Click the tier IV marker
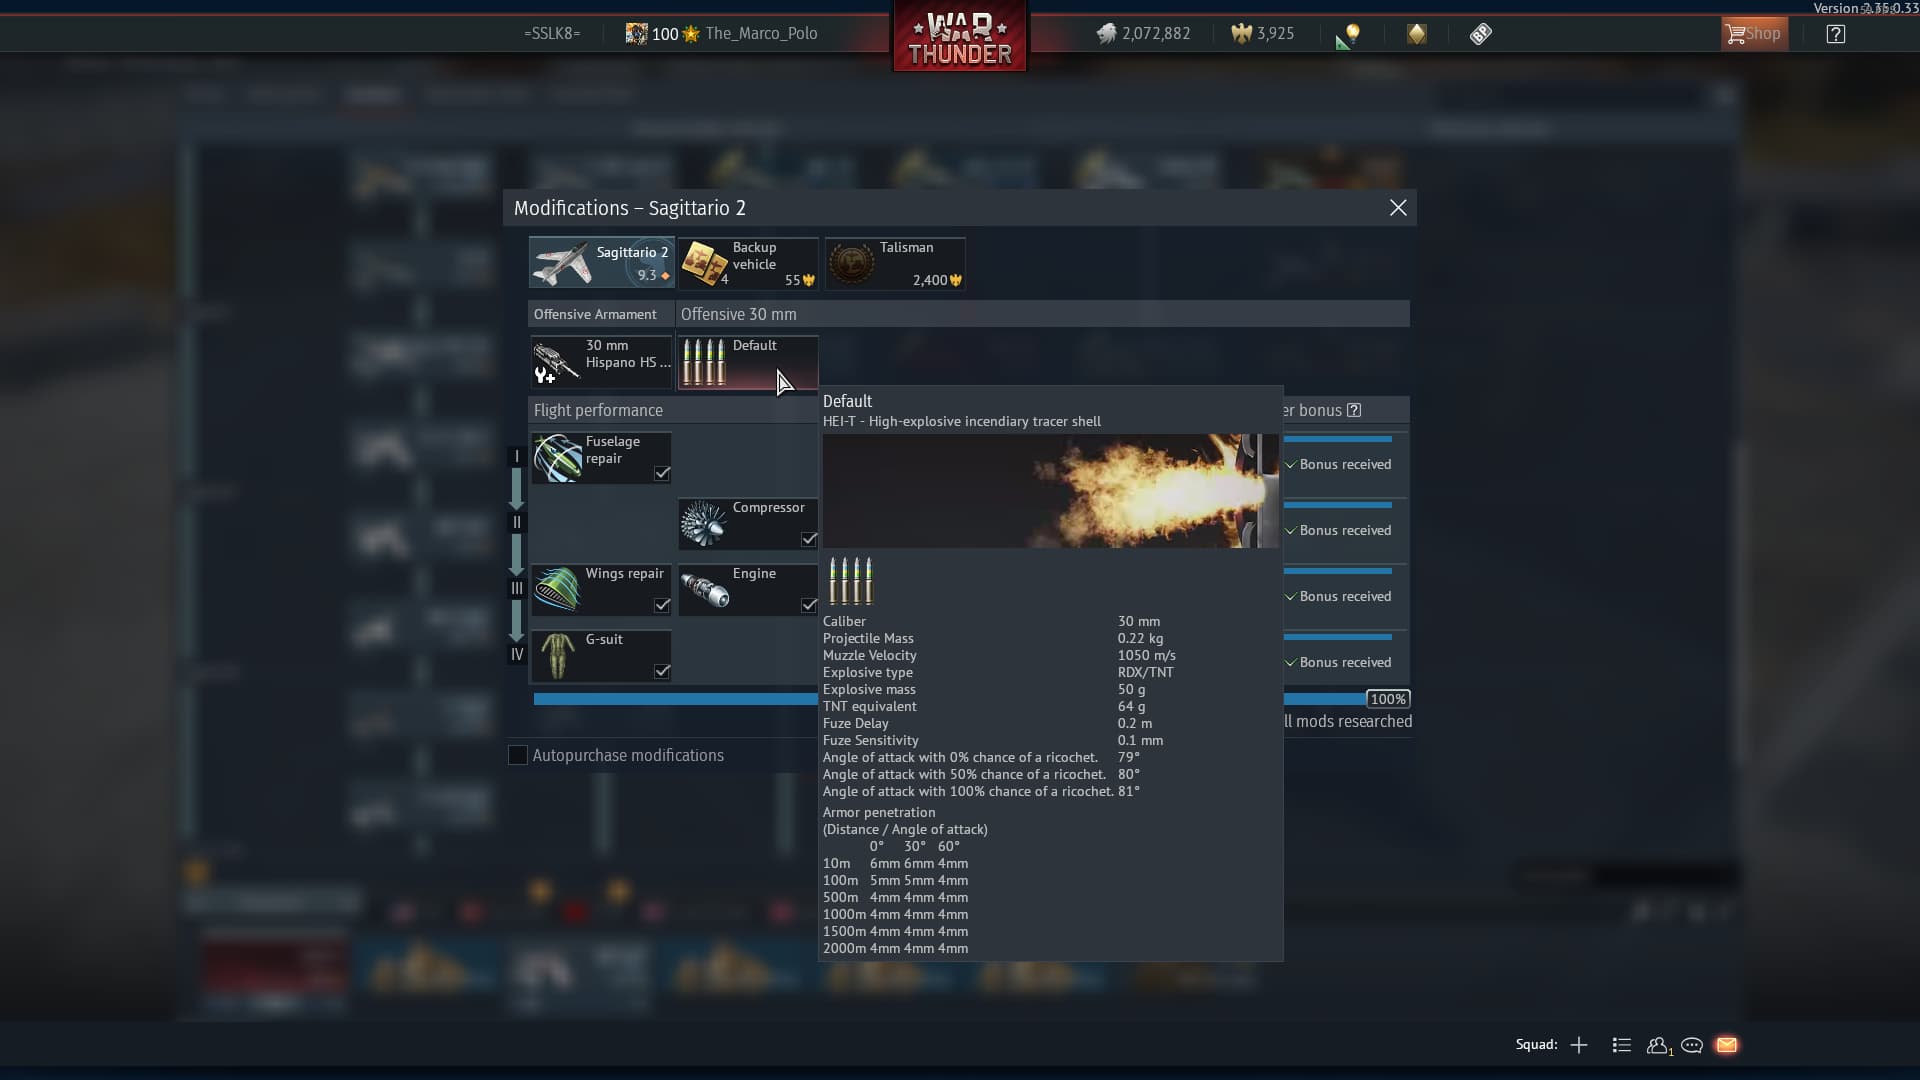 [517, 654]
